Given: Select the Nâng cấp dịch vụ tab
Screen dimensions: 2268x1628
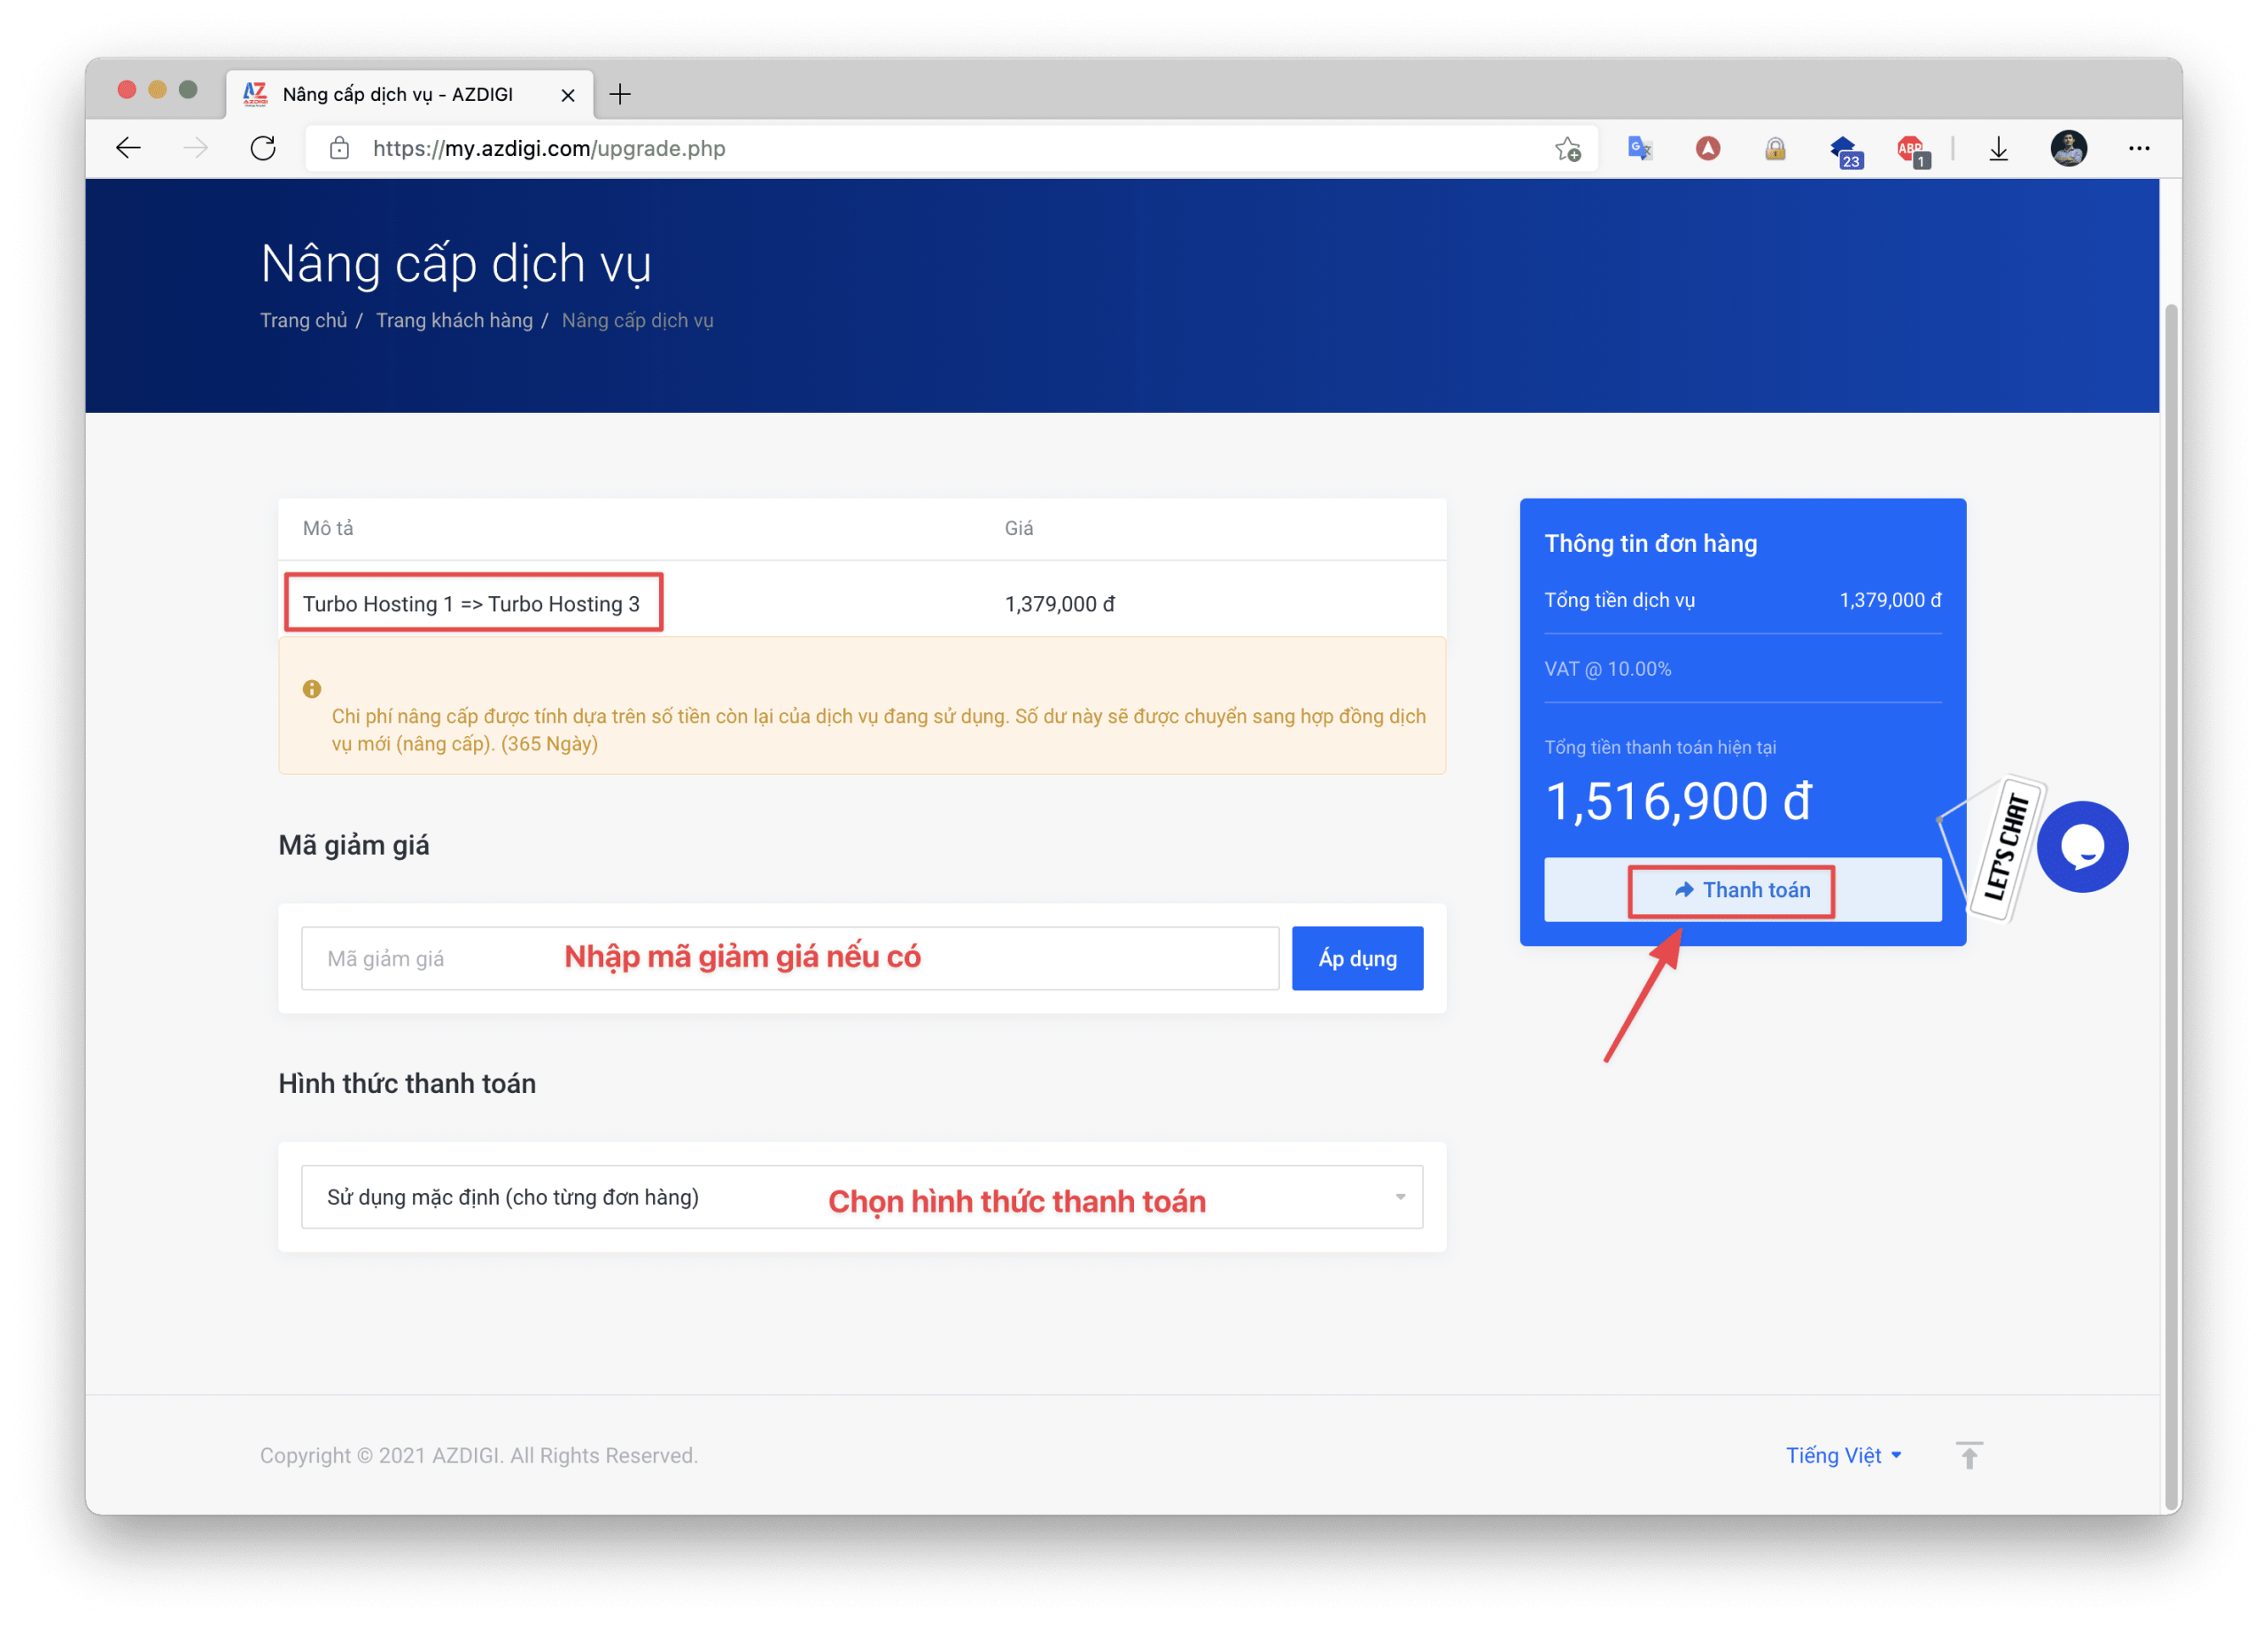Looking at the screenshot, I should click(x=400, y=95).
